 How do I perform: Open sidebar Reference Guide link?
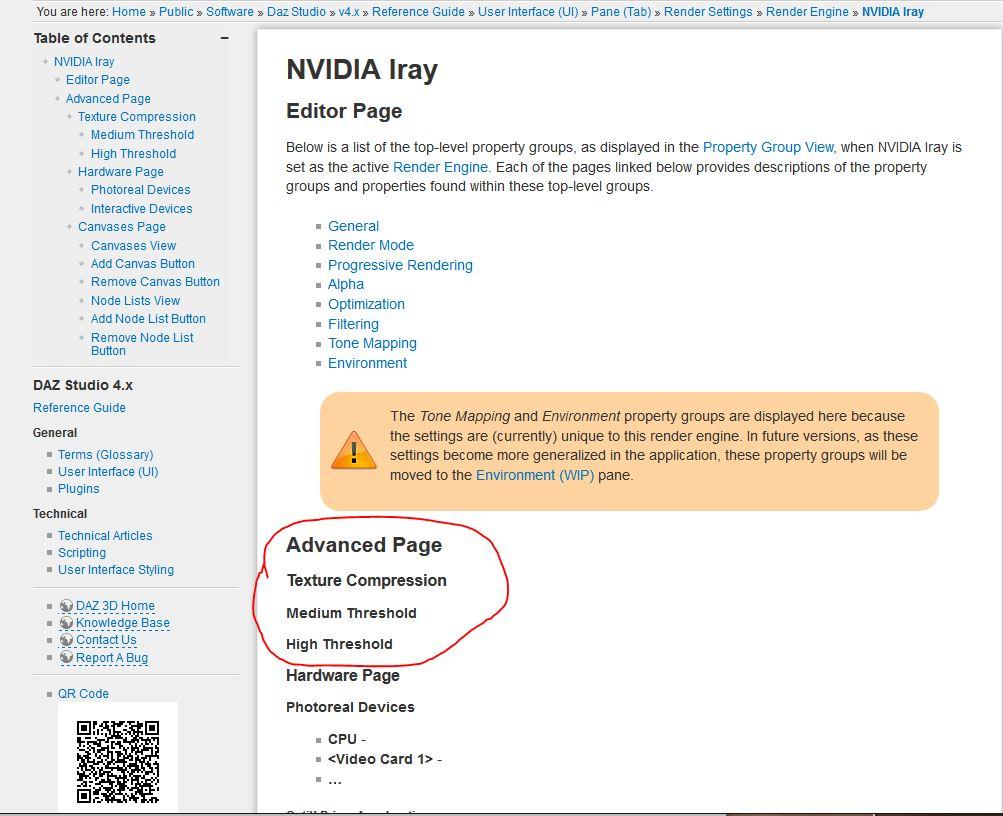tap(79, 408)
